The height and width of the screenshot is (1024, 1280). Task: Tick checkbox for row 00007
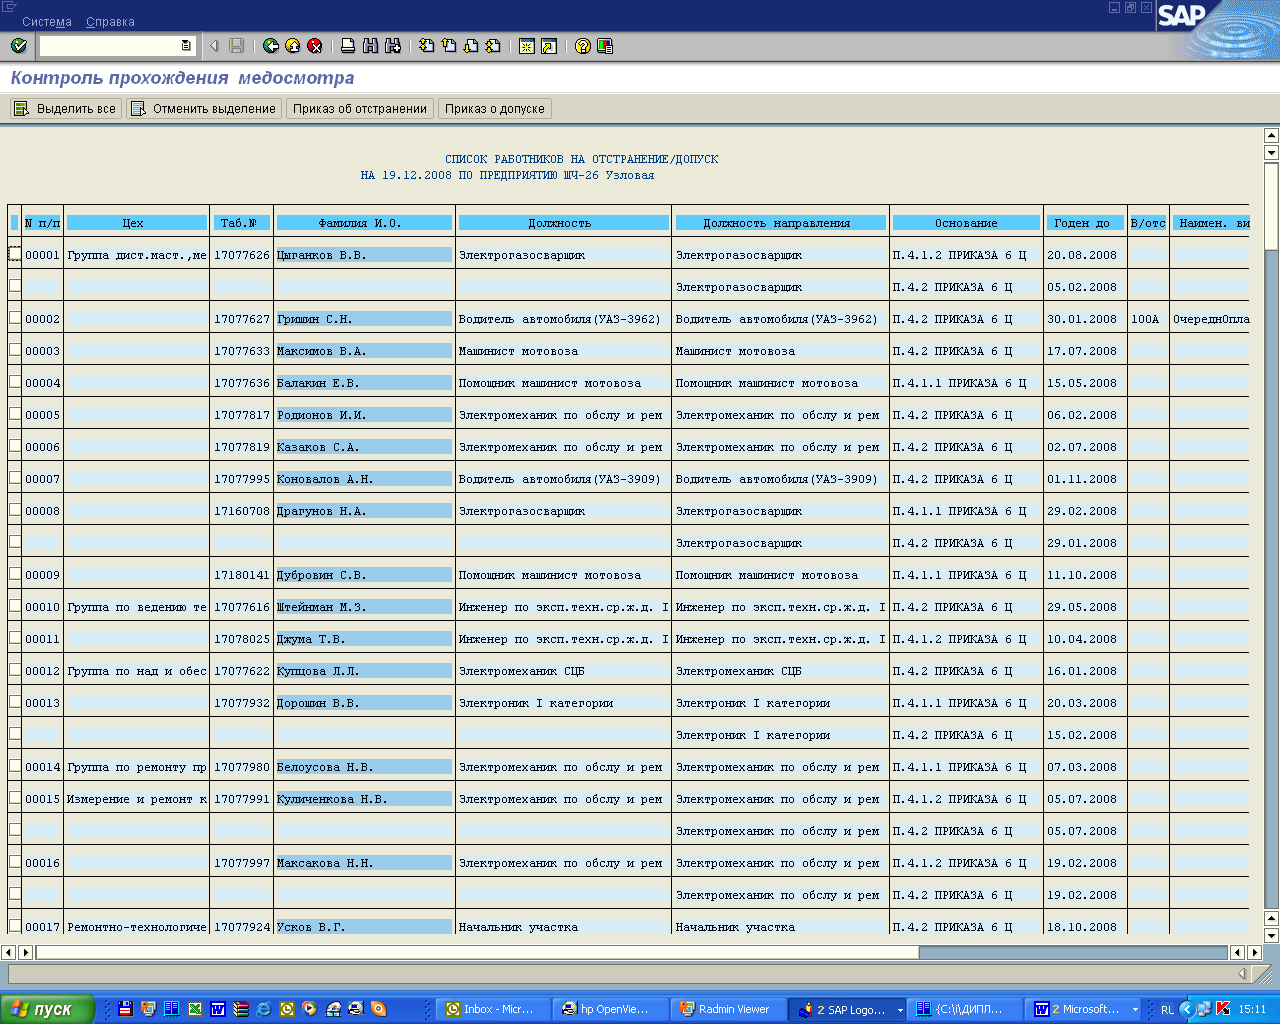[15, 478]
